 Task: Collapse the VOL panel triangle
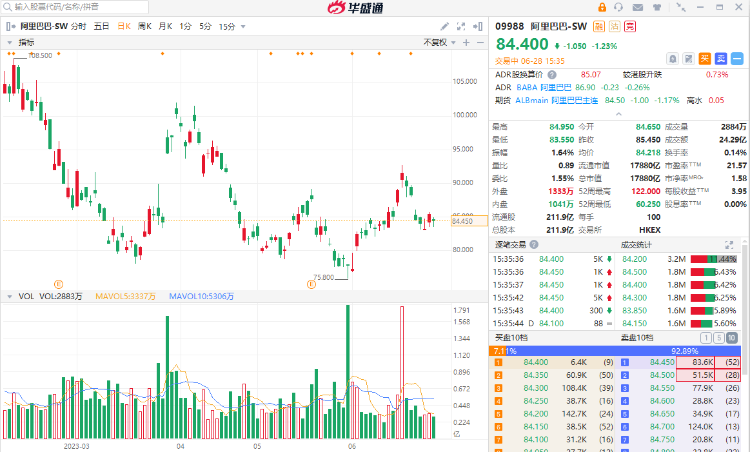click(9, 297)
